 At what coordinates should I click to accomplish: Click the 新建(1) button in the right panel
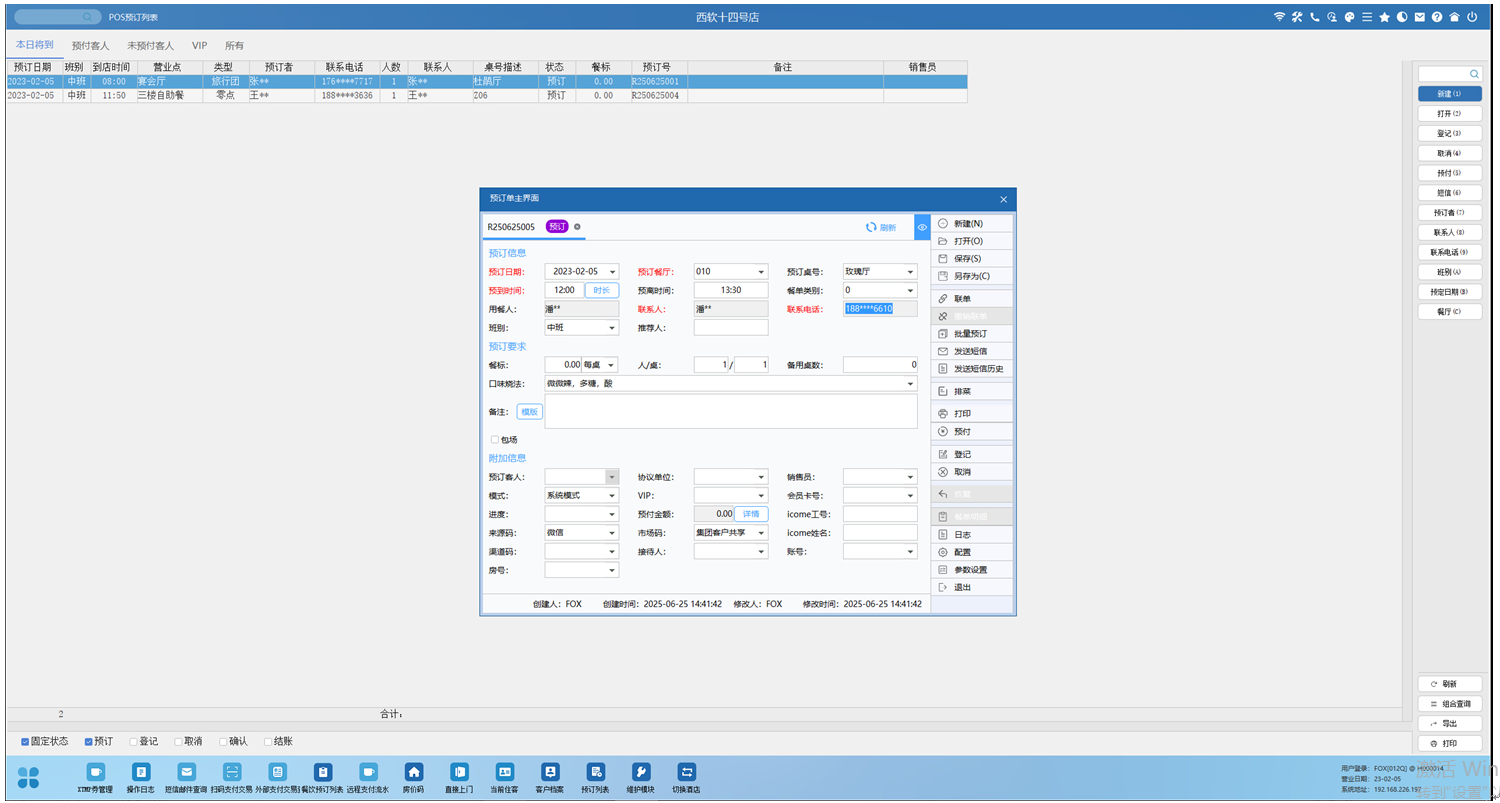coord(1450,94)
